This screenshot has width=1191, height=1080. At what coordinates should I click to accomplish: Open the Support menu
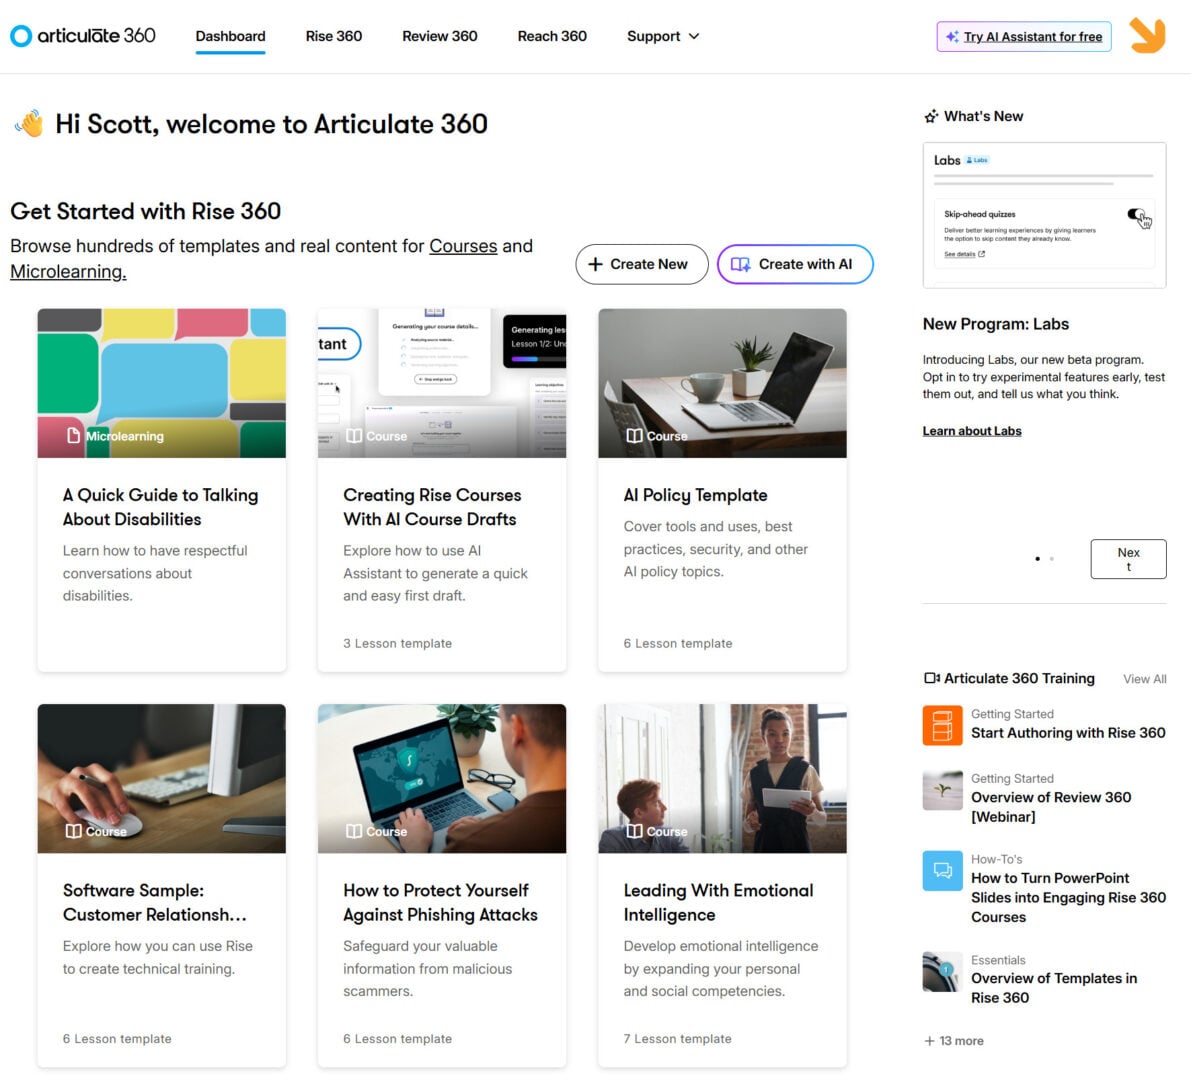point(663,36)
